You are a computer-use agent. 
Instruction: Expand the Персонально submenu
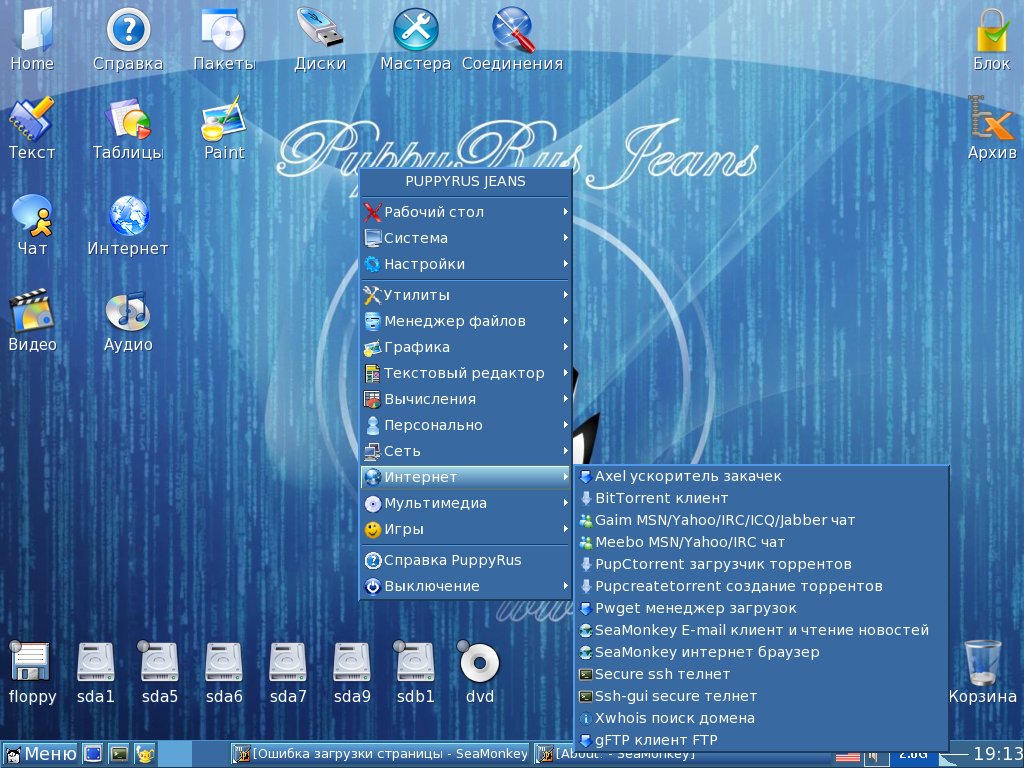[466, 425]
